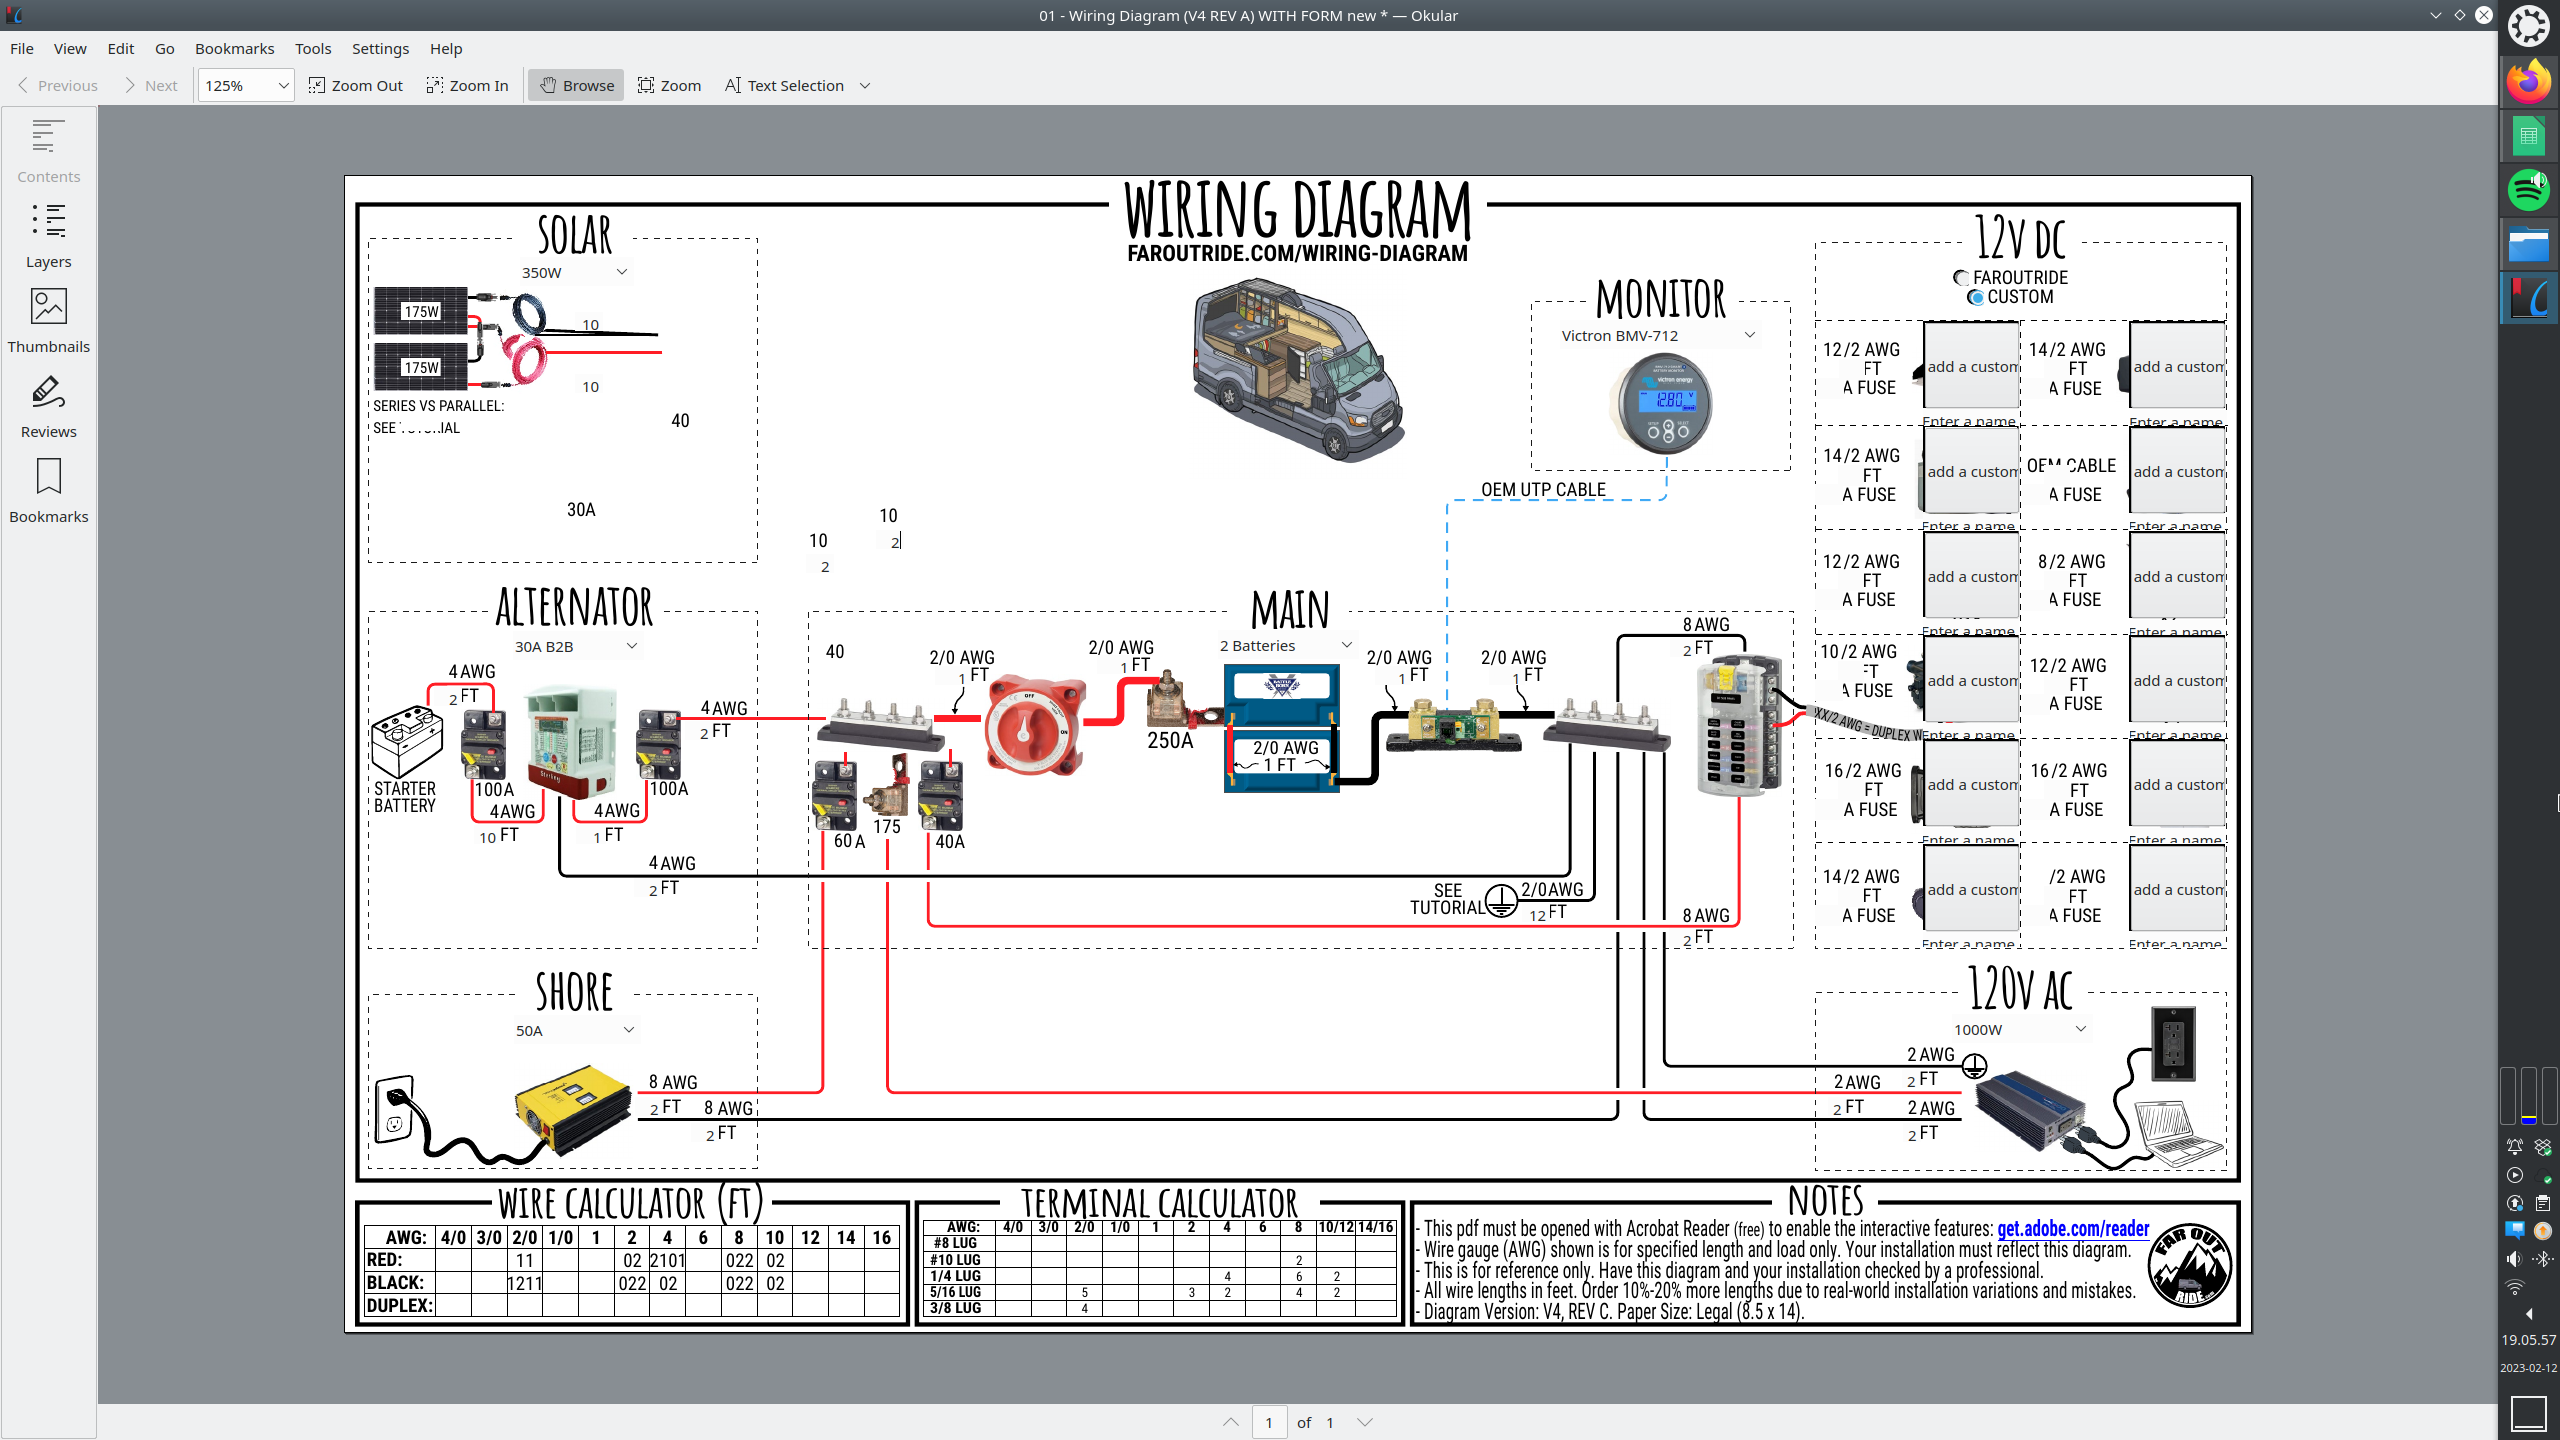The image size is (2560, 1440).
Task: Launch Firefox from the dock
Action: click(x=2528, y=82)
